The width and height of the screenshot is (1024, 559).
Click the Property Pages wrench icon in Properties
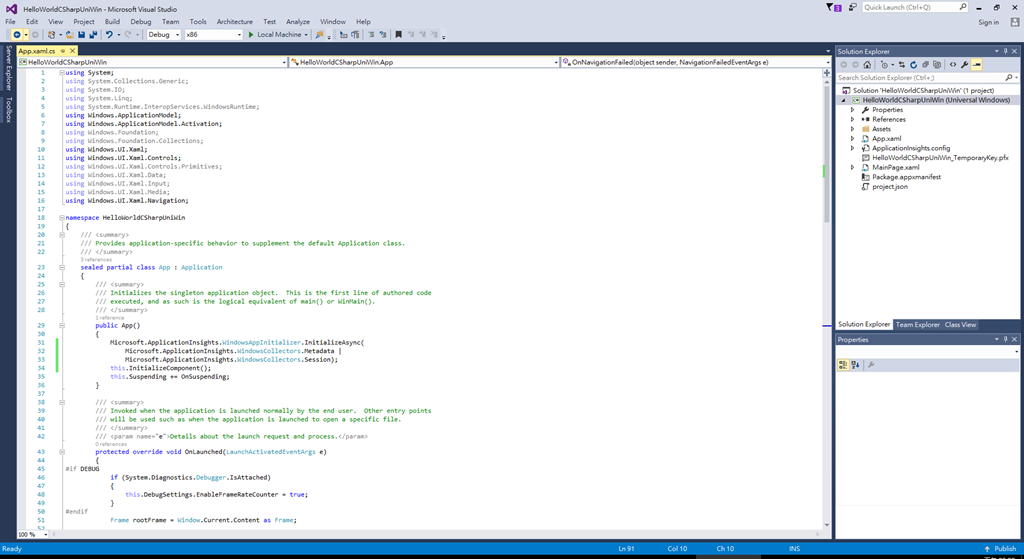(x=871, y=365)
